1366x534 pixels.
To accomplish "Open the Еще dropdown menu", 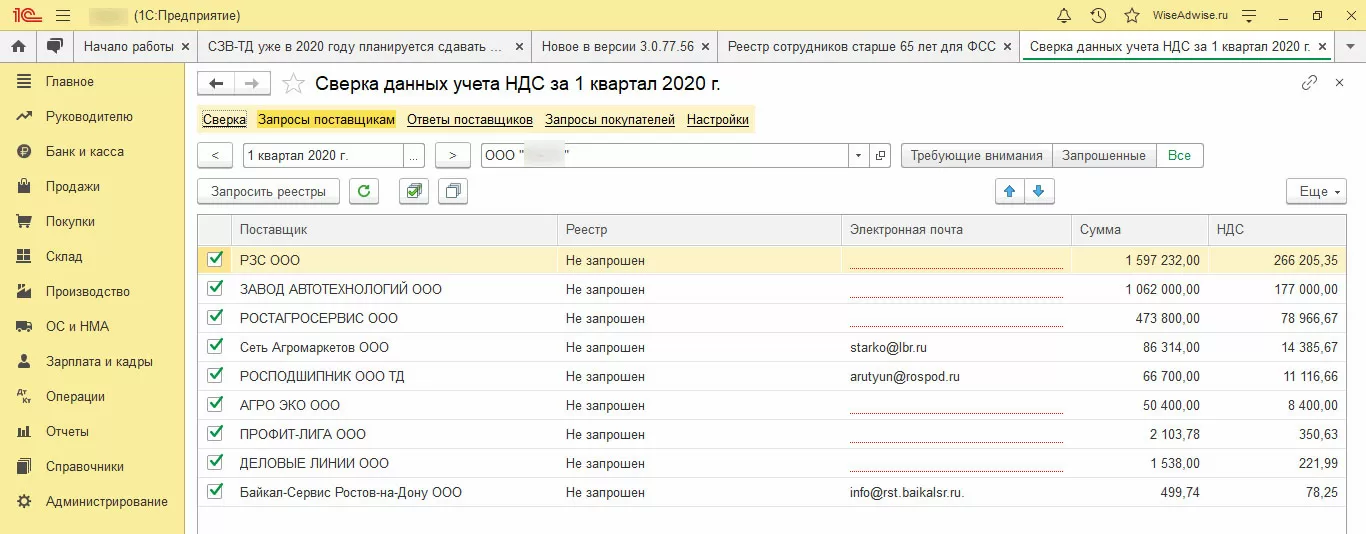I will click(x=1316, y=191).
